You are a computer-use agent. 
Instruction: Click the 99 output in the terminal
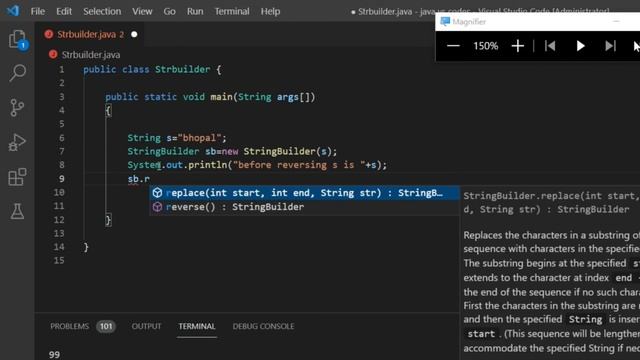coord(54,354)
